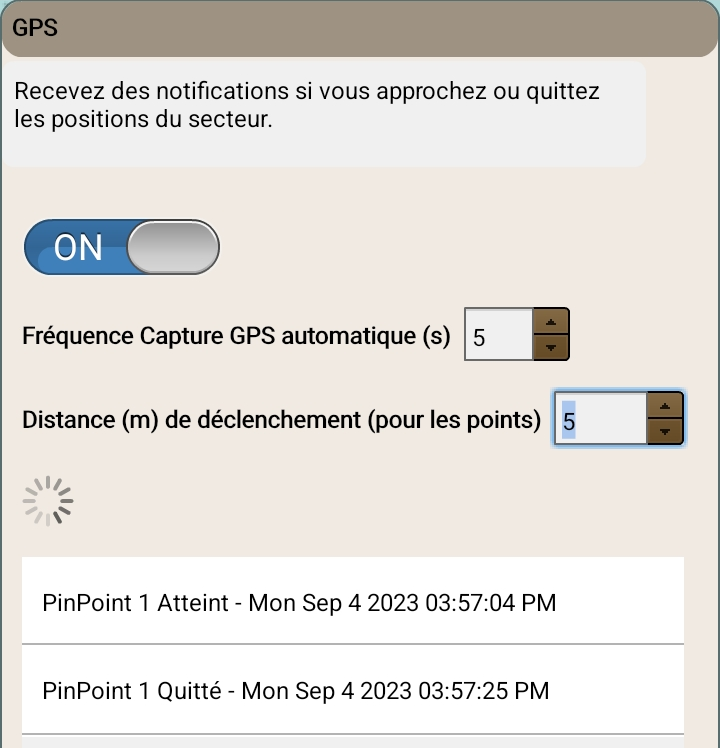The image size is (720, 748).
Task: Focus the Fréquence Capture GPS input field
Action: [499, 336]
